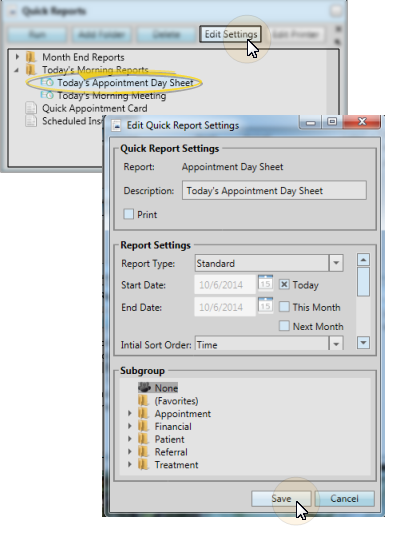Select the (Favorites) subgroup folder
Image resolution: width=395 pixels, height=535 pixels.
click(169, 401)
